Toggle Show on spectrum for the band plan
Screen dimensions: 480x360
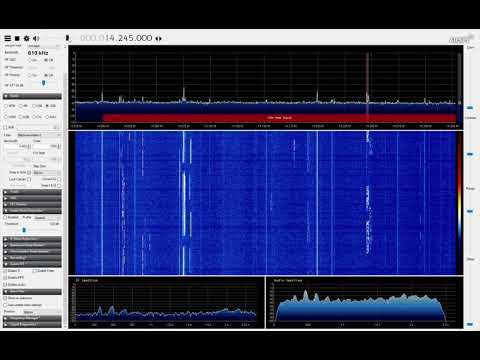click(5, 298)
